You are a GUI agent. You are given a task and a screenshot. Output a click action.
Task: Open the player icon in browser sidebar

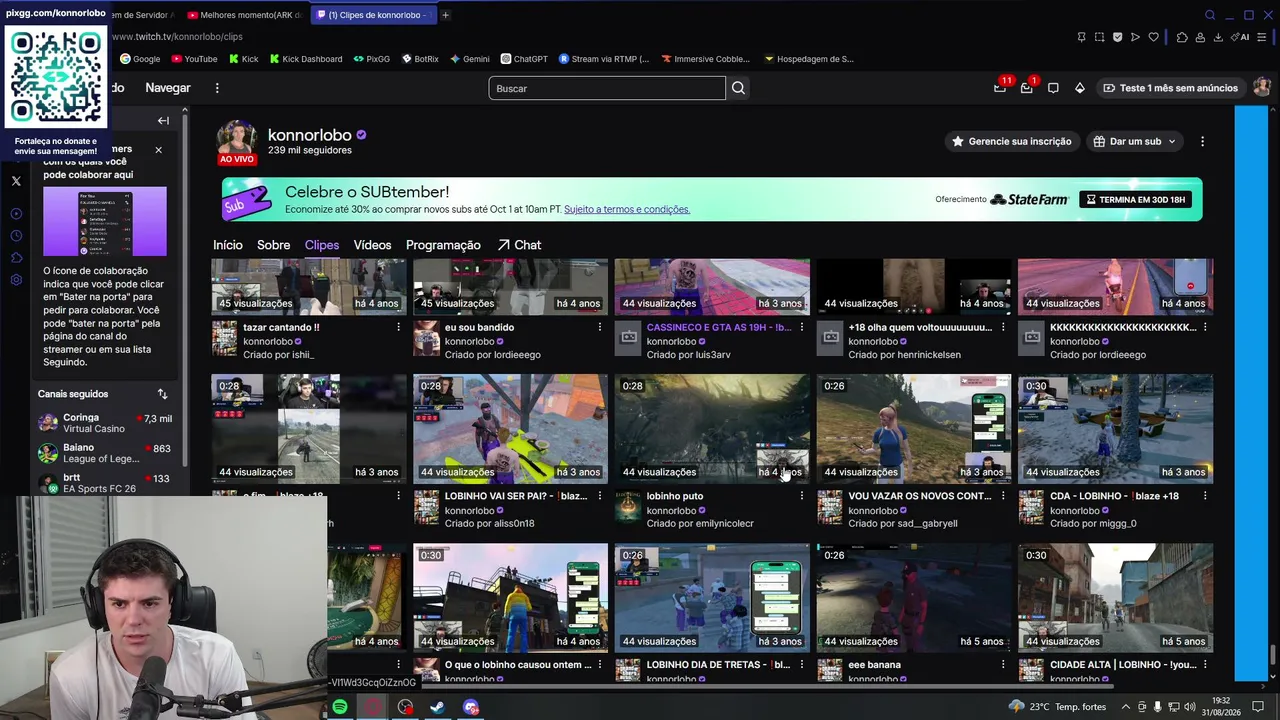[16, 214]
